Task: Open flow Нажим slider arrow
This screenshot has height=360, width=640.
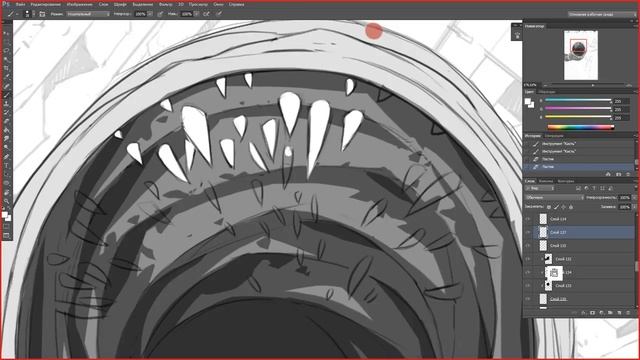Action: (x=196, y=13)
